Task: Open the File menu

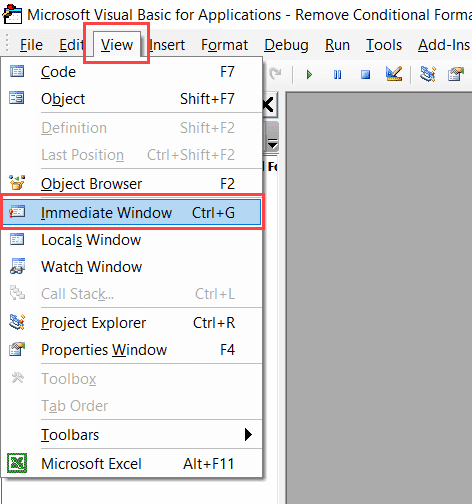Action: (31, 45)
